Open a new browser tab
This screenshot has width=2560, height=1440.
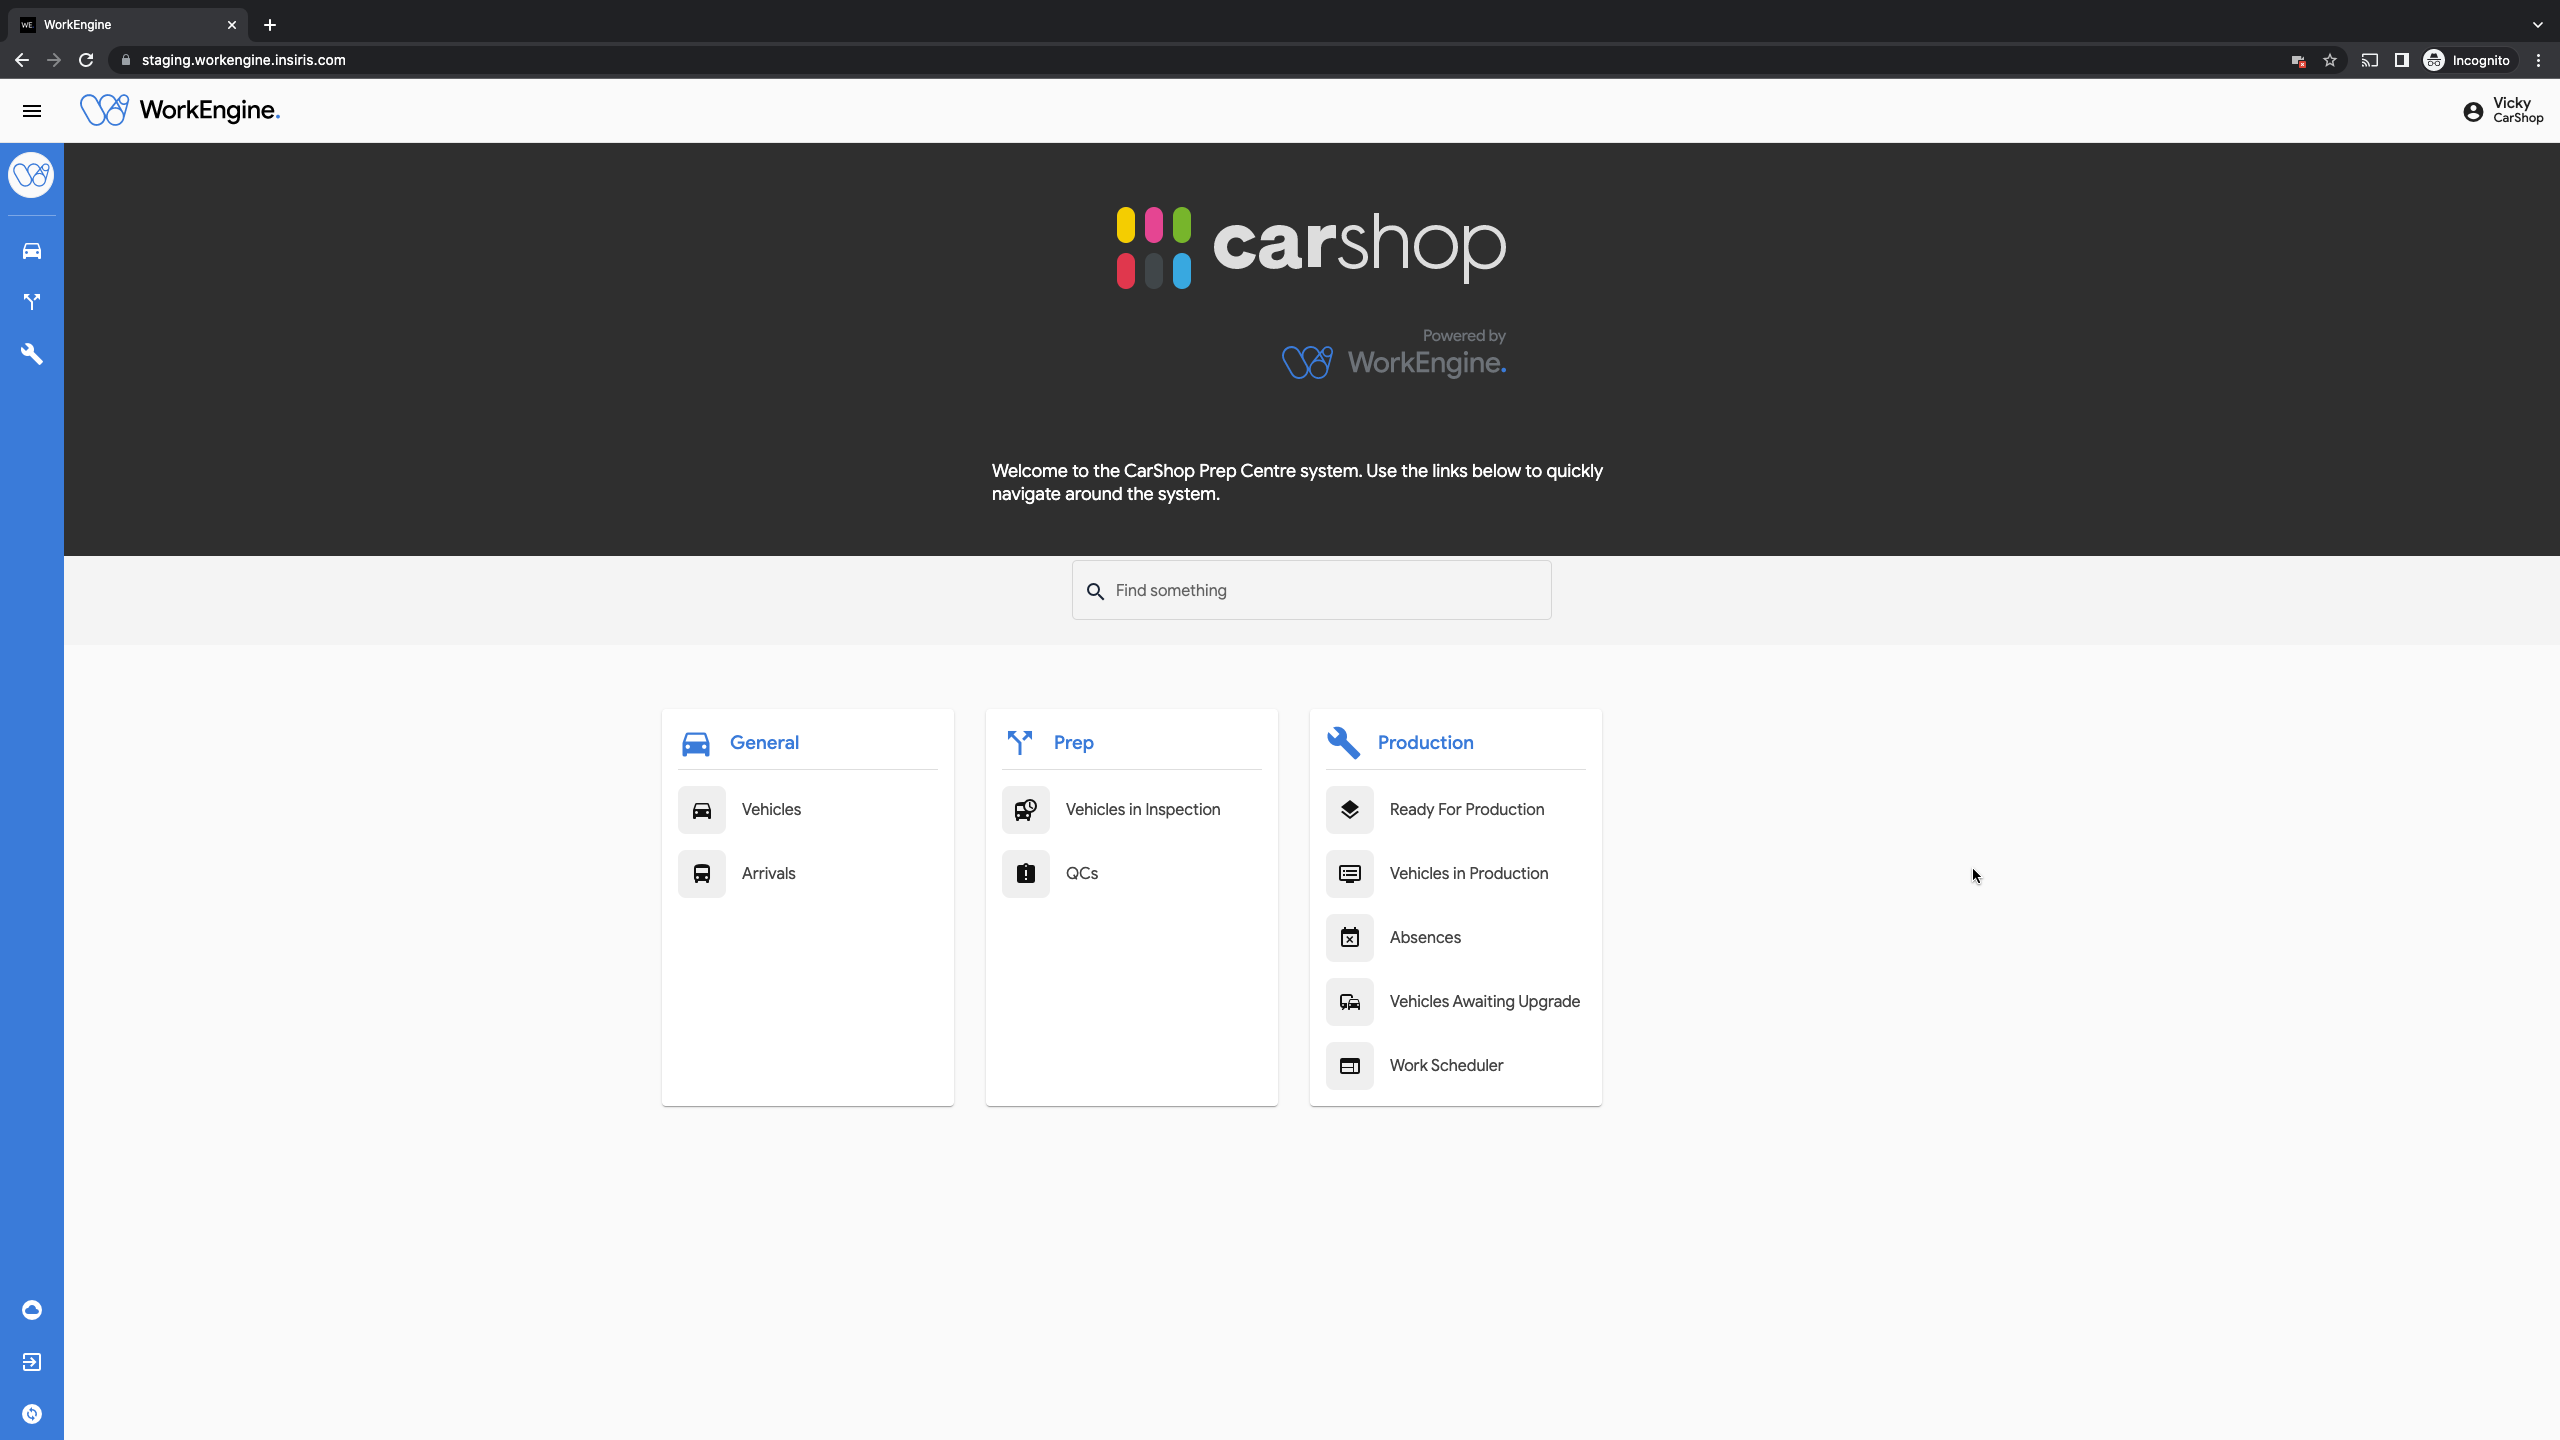[x=270, y=25]
